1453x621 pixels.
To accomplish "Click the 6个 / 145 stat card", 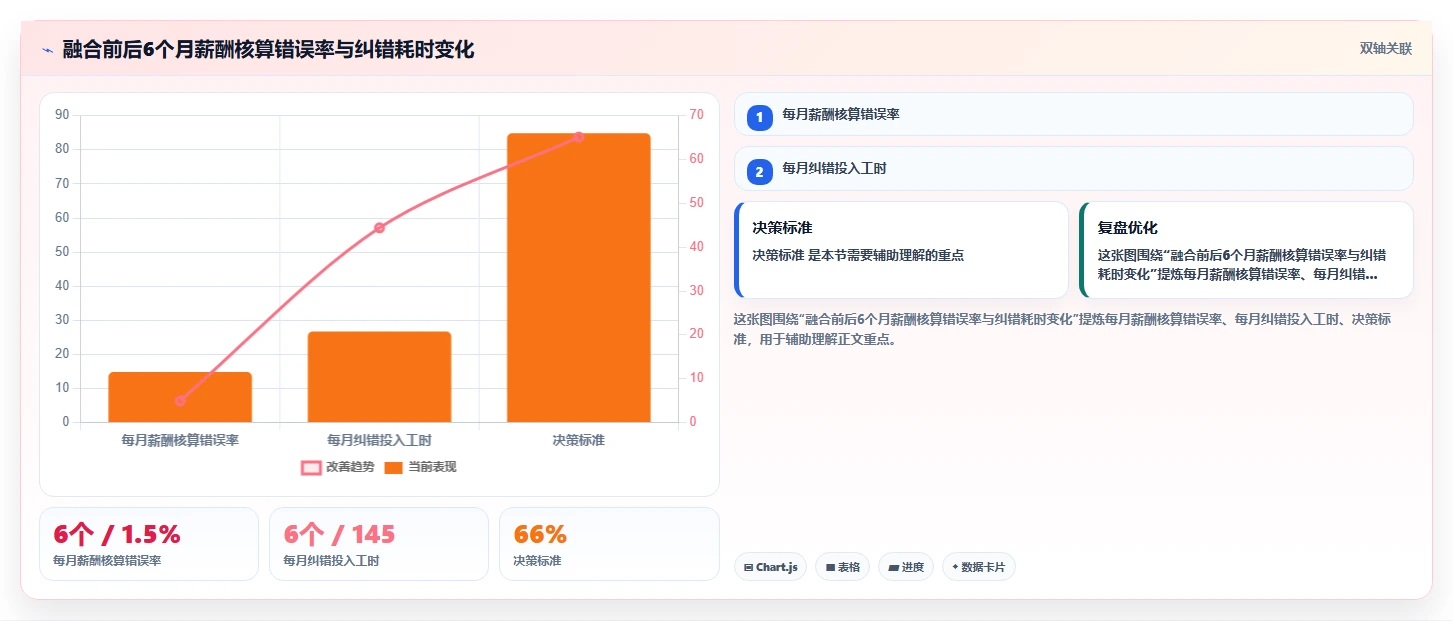I will (x=379, y=544).
